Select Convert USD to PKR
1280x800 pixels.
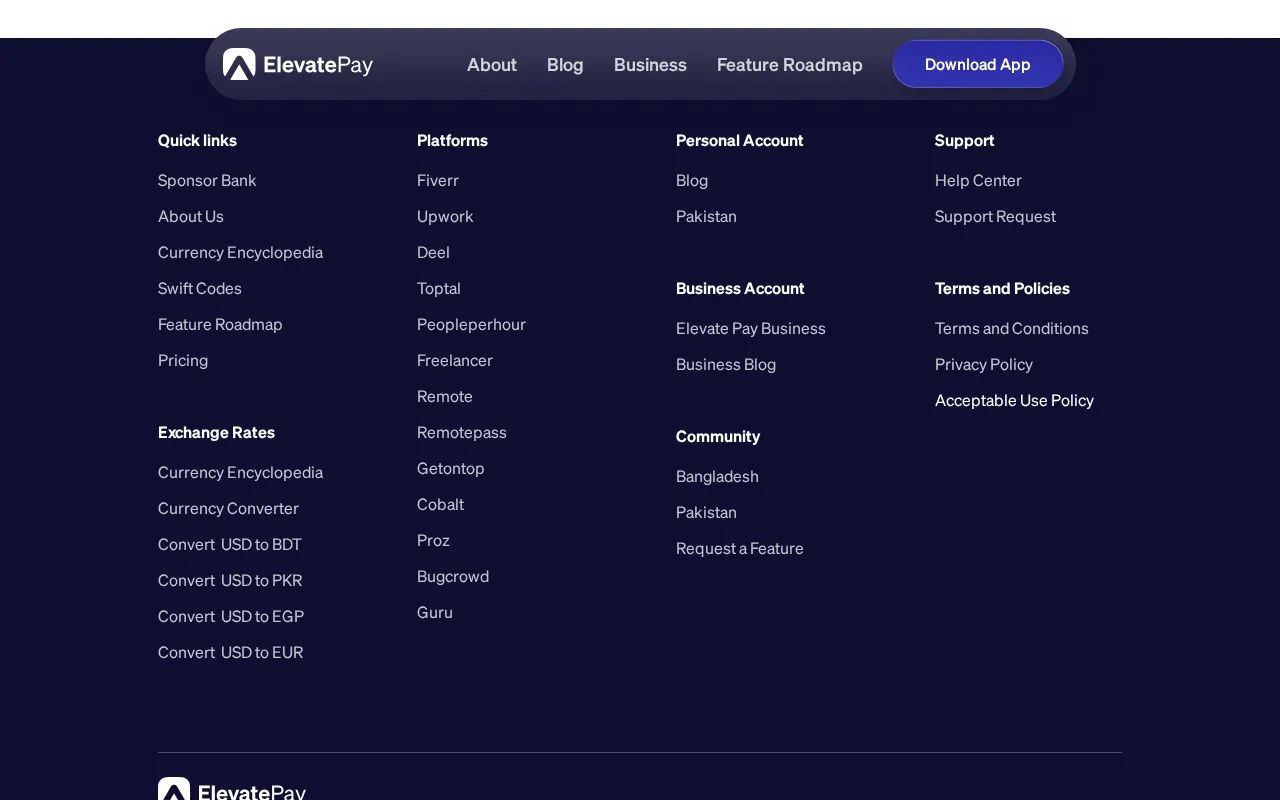230,580
